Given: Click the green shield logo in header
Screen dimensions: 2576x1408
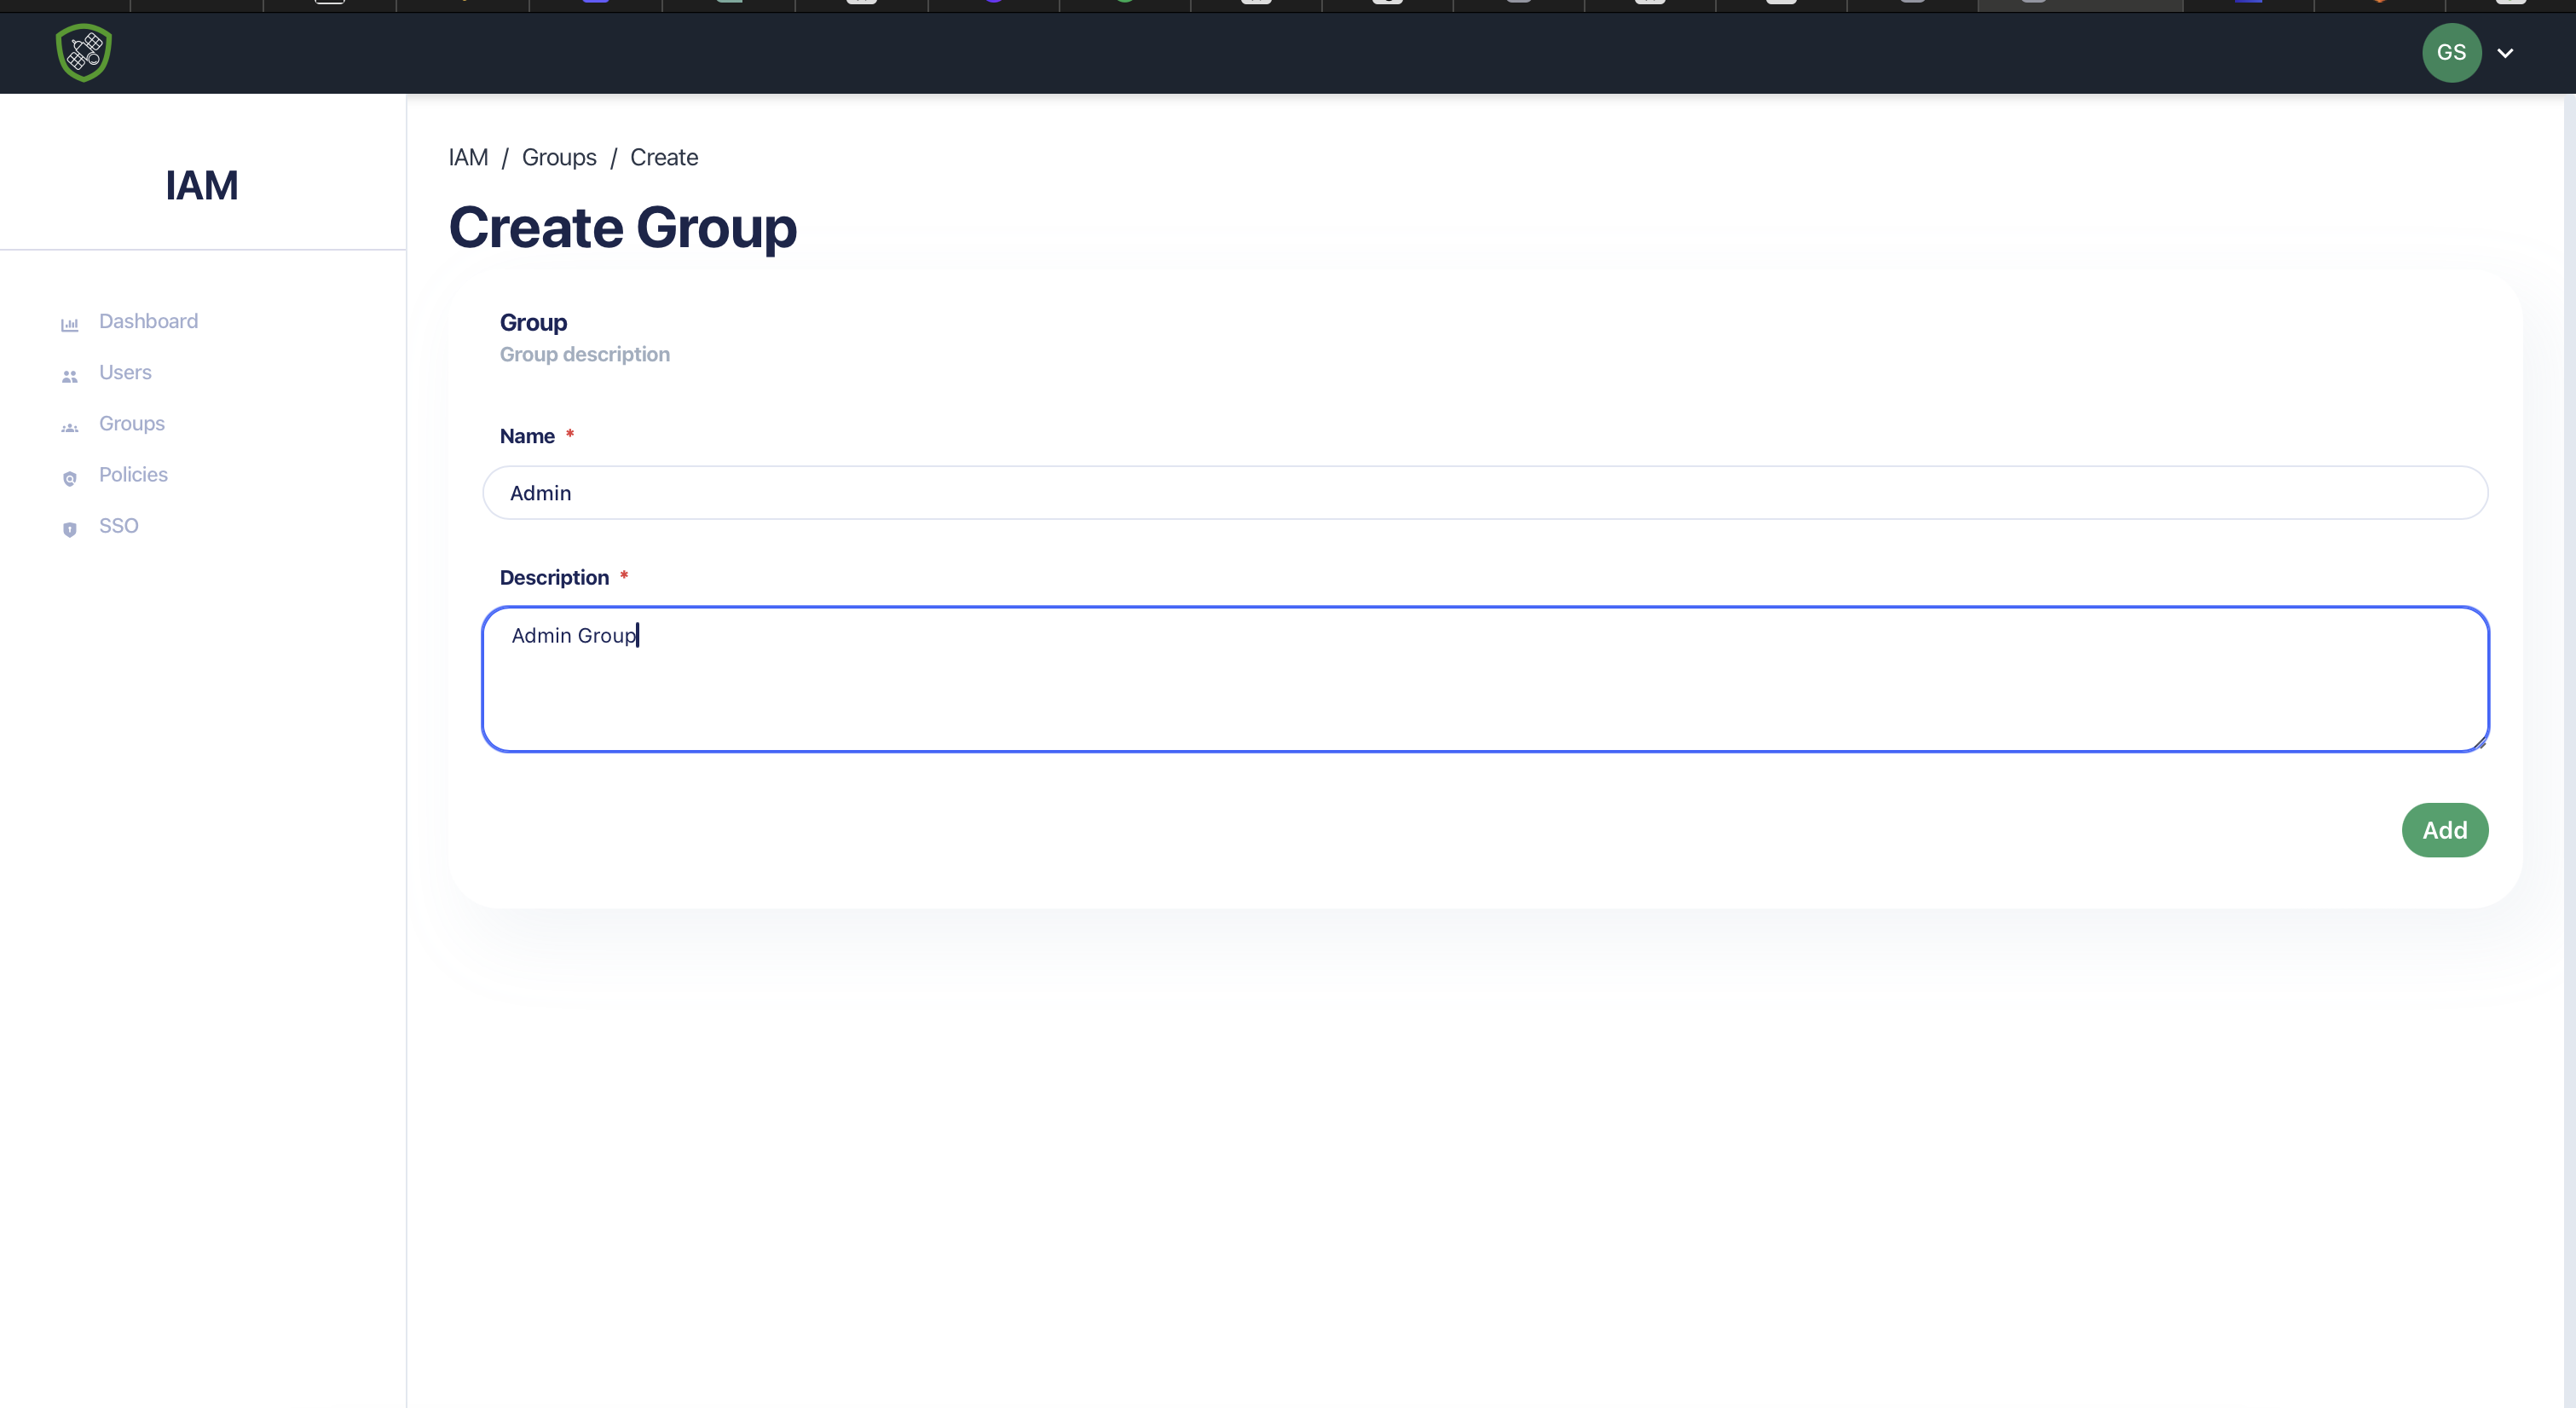Looking at the screenshot, I should (x=83, y=53).
